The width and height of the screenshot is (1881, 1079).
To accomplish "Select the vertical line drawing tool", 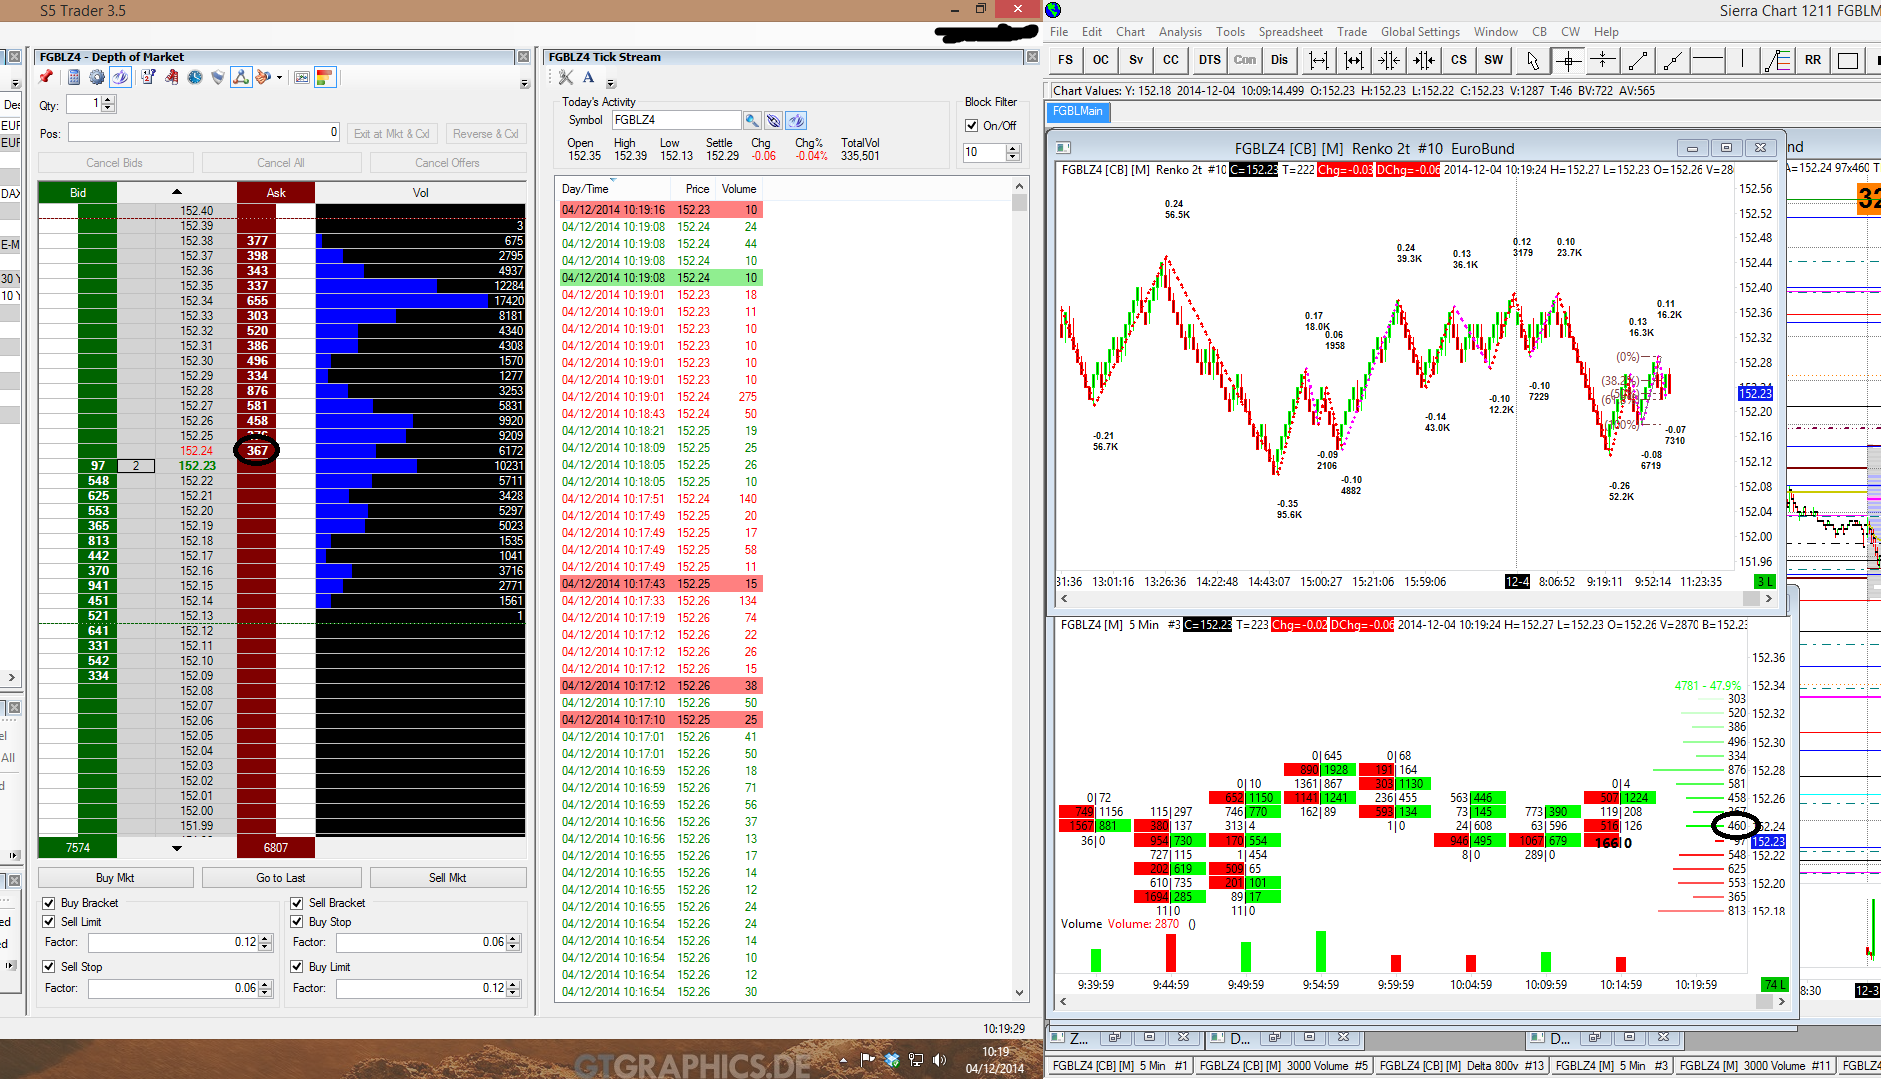I will point(1742,60).
